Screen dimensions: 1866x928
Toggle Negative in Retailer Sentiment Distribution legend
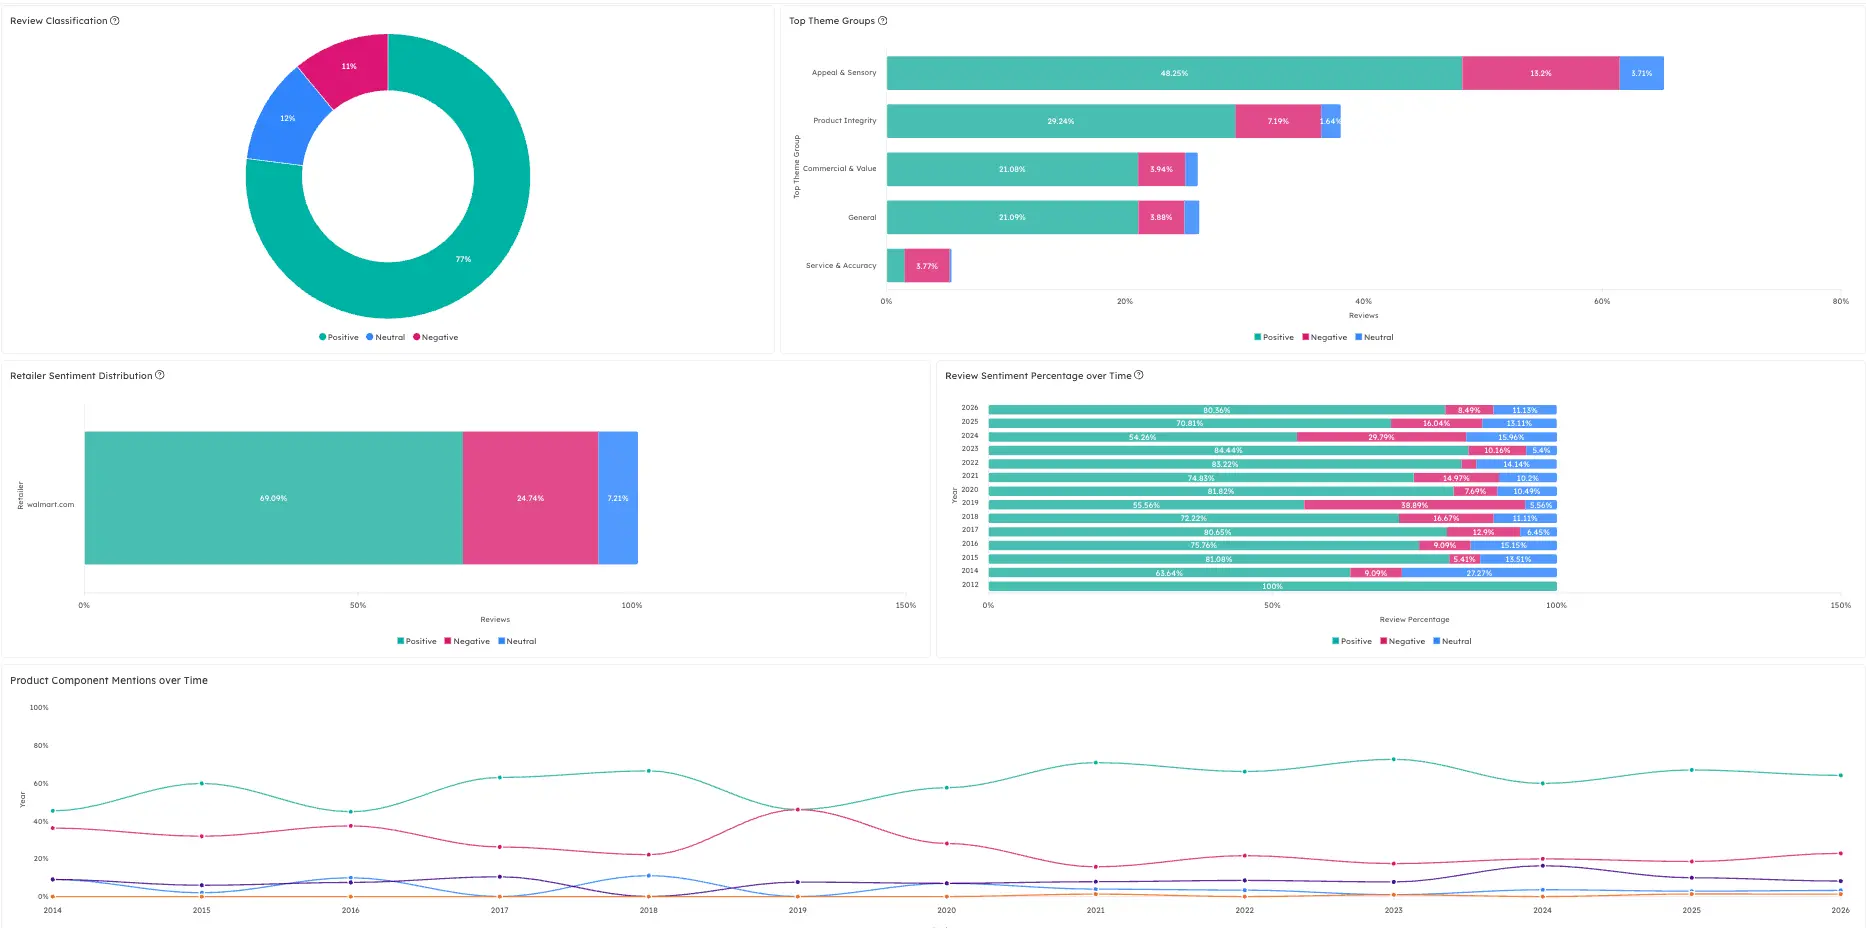[467, 641]
